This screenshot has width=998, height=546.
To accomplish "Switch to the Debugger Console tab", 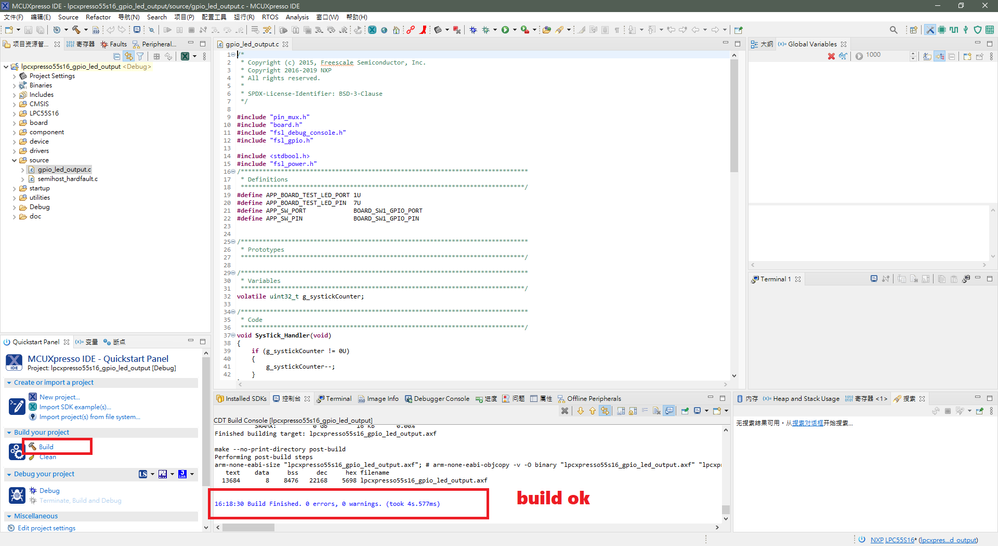I will point(436,399).
